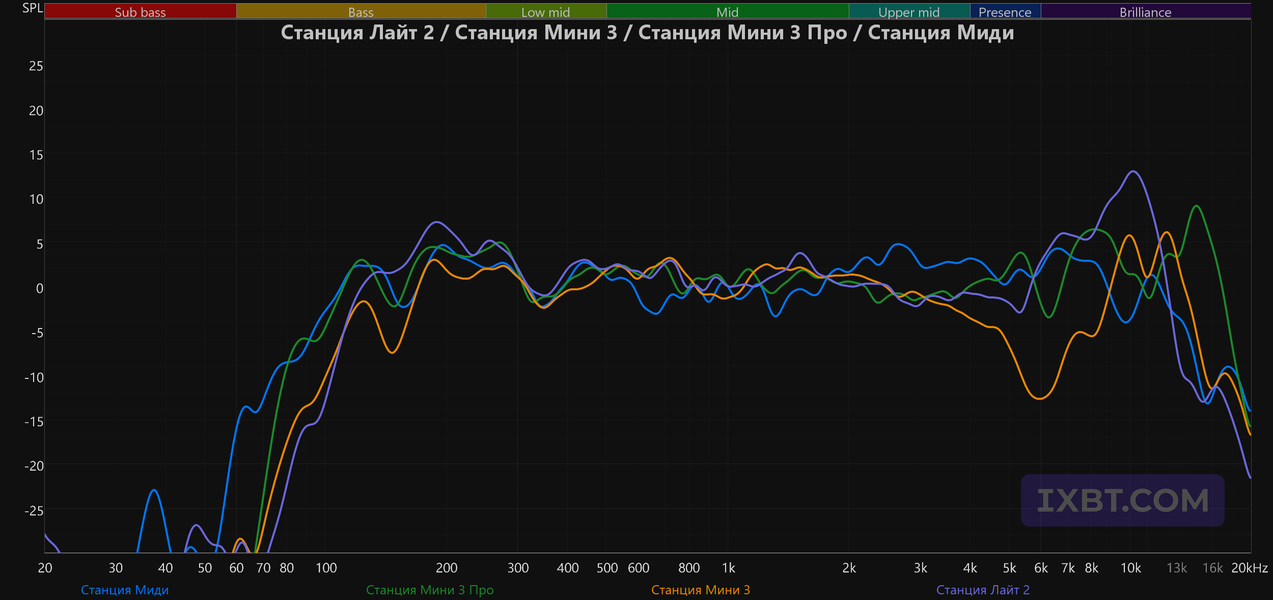Viewport: 1273px width, 600px height.
Task: Click the -25 dB level axis label
Action: tap(33, 510)
